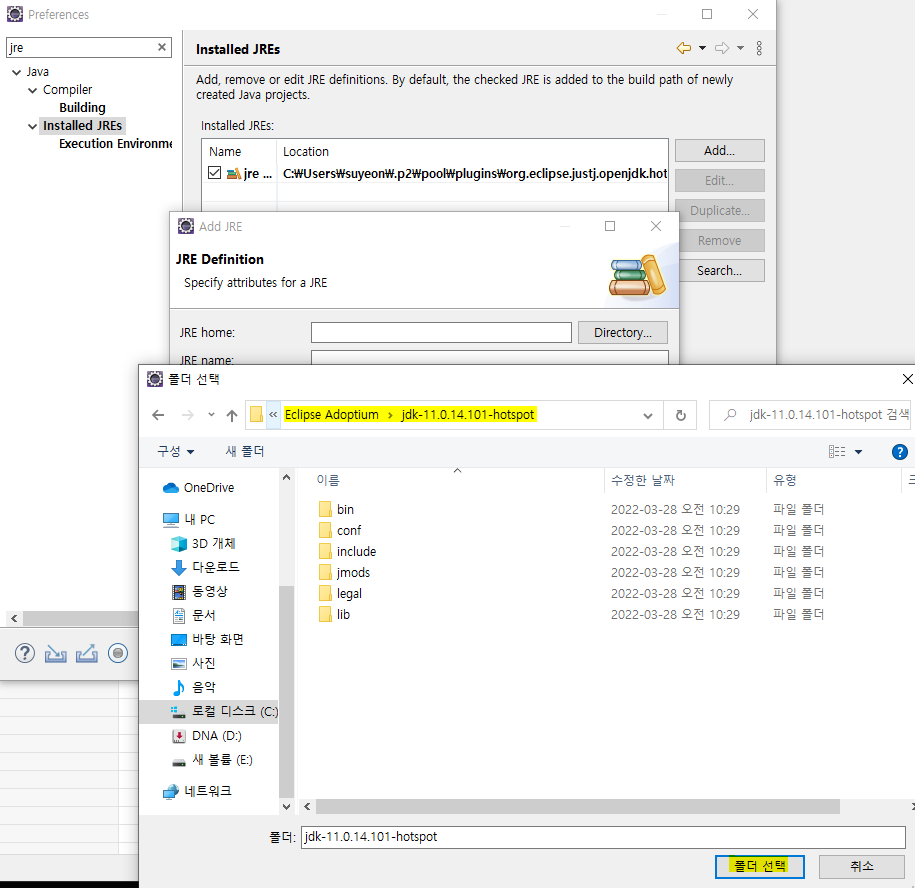Image resolution: width=915 pixels, height=888 pixels.
Task: Select 네트워크 in navigation pane
Action: point(197,791)
